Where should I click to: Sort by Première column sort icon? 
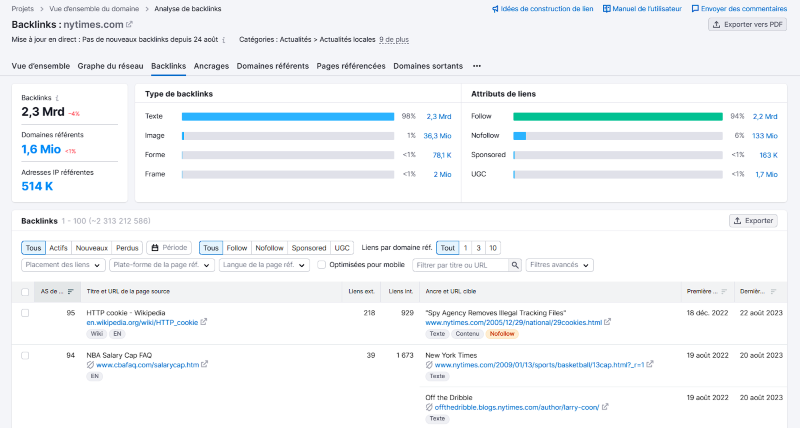click(724, 292)
